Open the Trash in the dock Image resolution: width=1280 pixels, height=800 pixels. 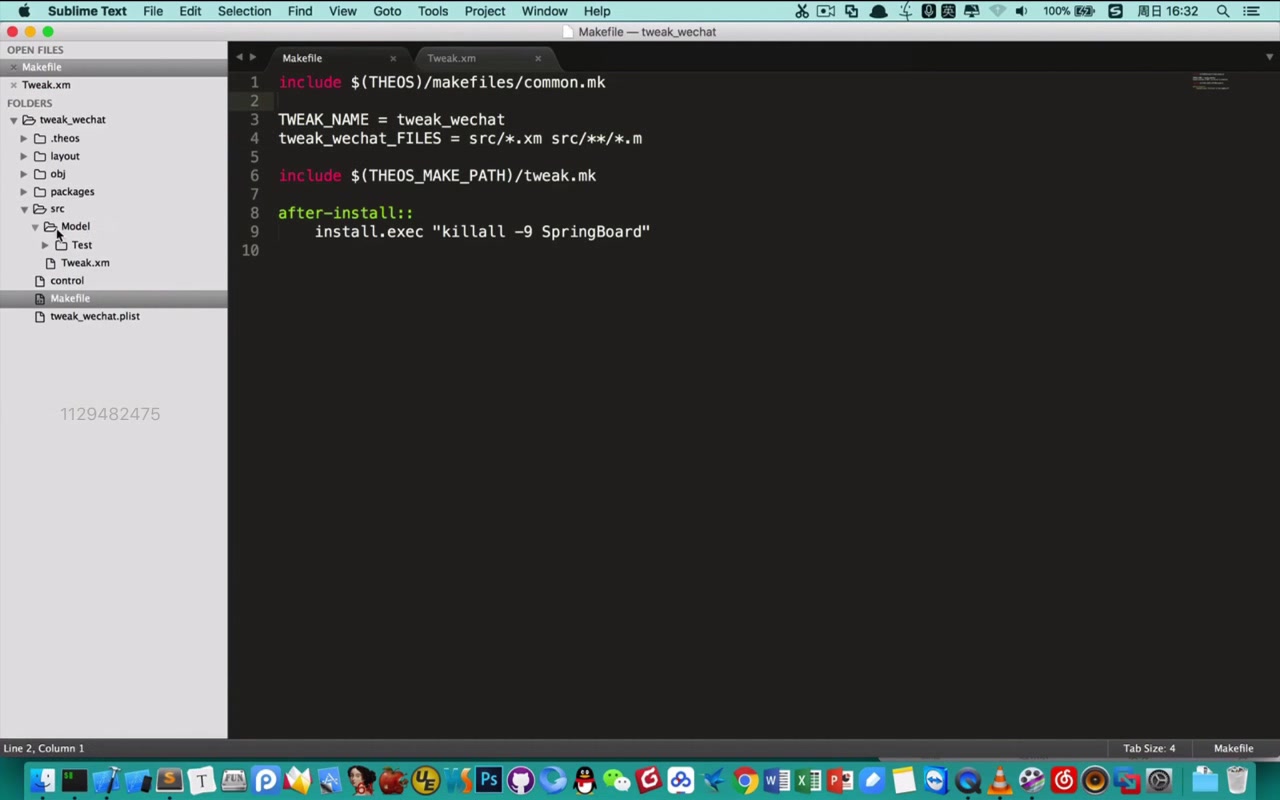point(1237,781)
